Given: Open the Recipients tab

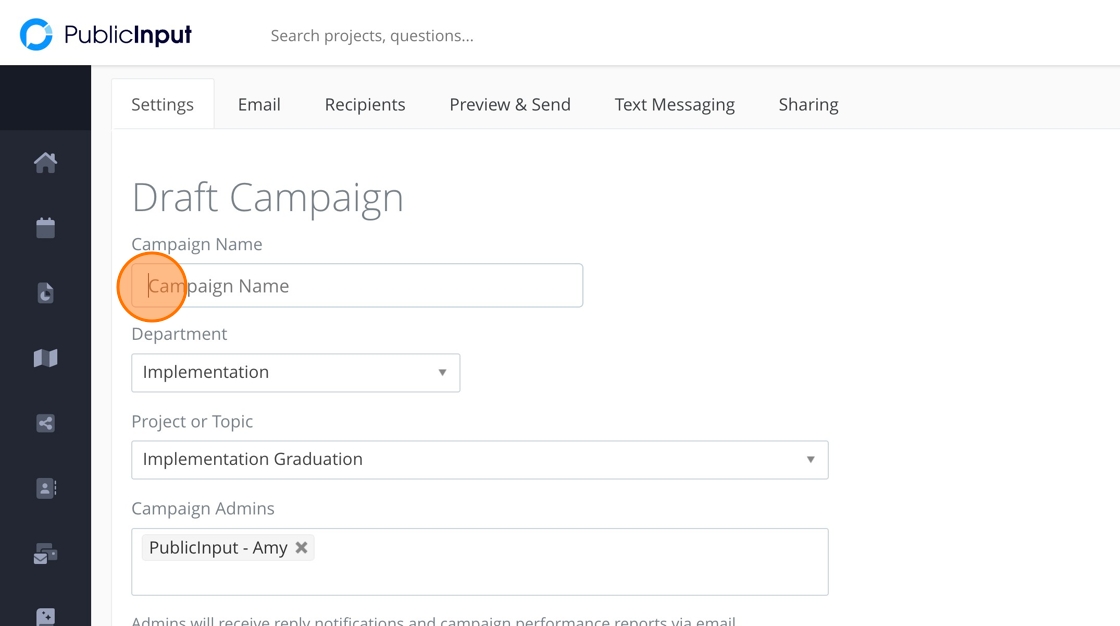Looking at the screenshot, I should [365, 105].
